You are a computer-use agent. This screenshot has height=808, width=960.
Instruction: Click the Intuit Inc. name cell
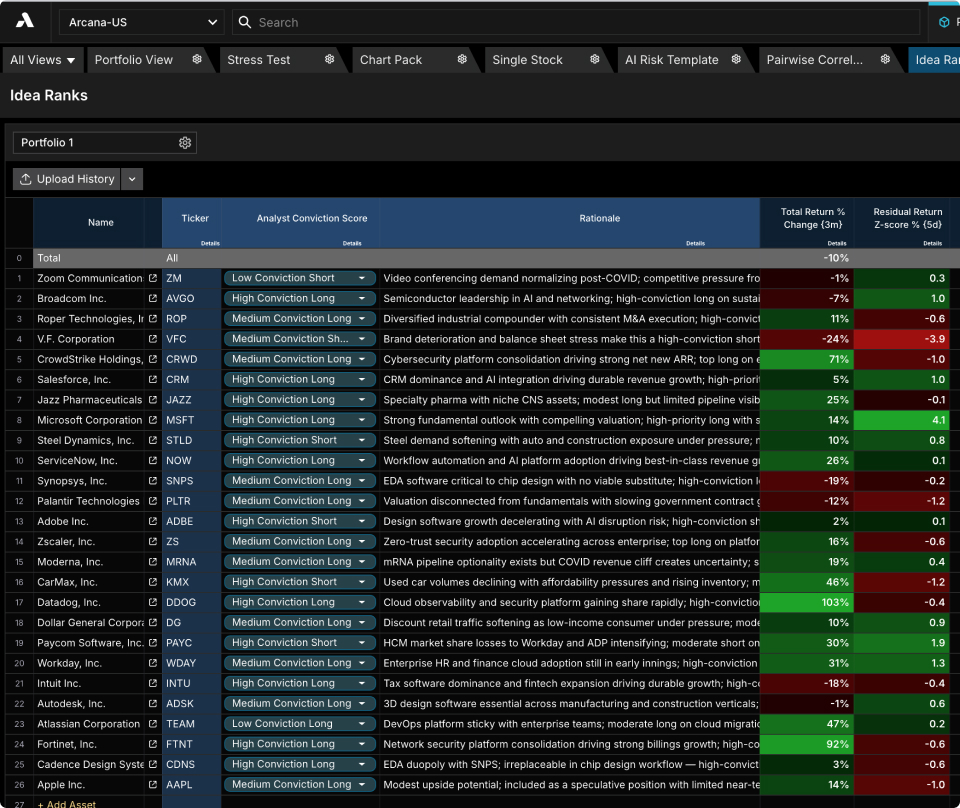tap(89, 683)
